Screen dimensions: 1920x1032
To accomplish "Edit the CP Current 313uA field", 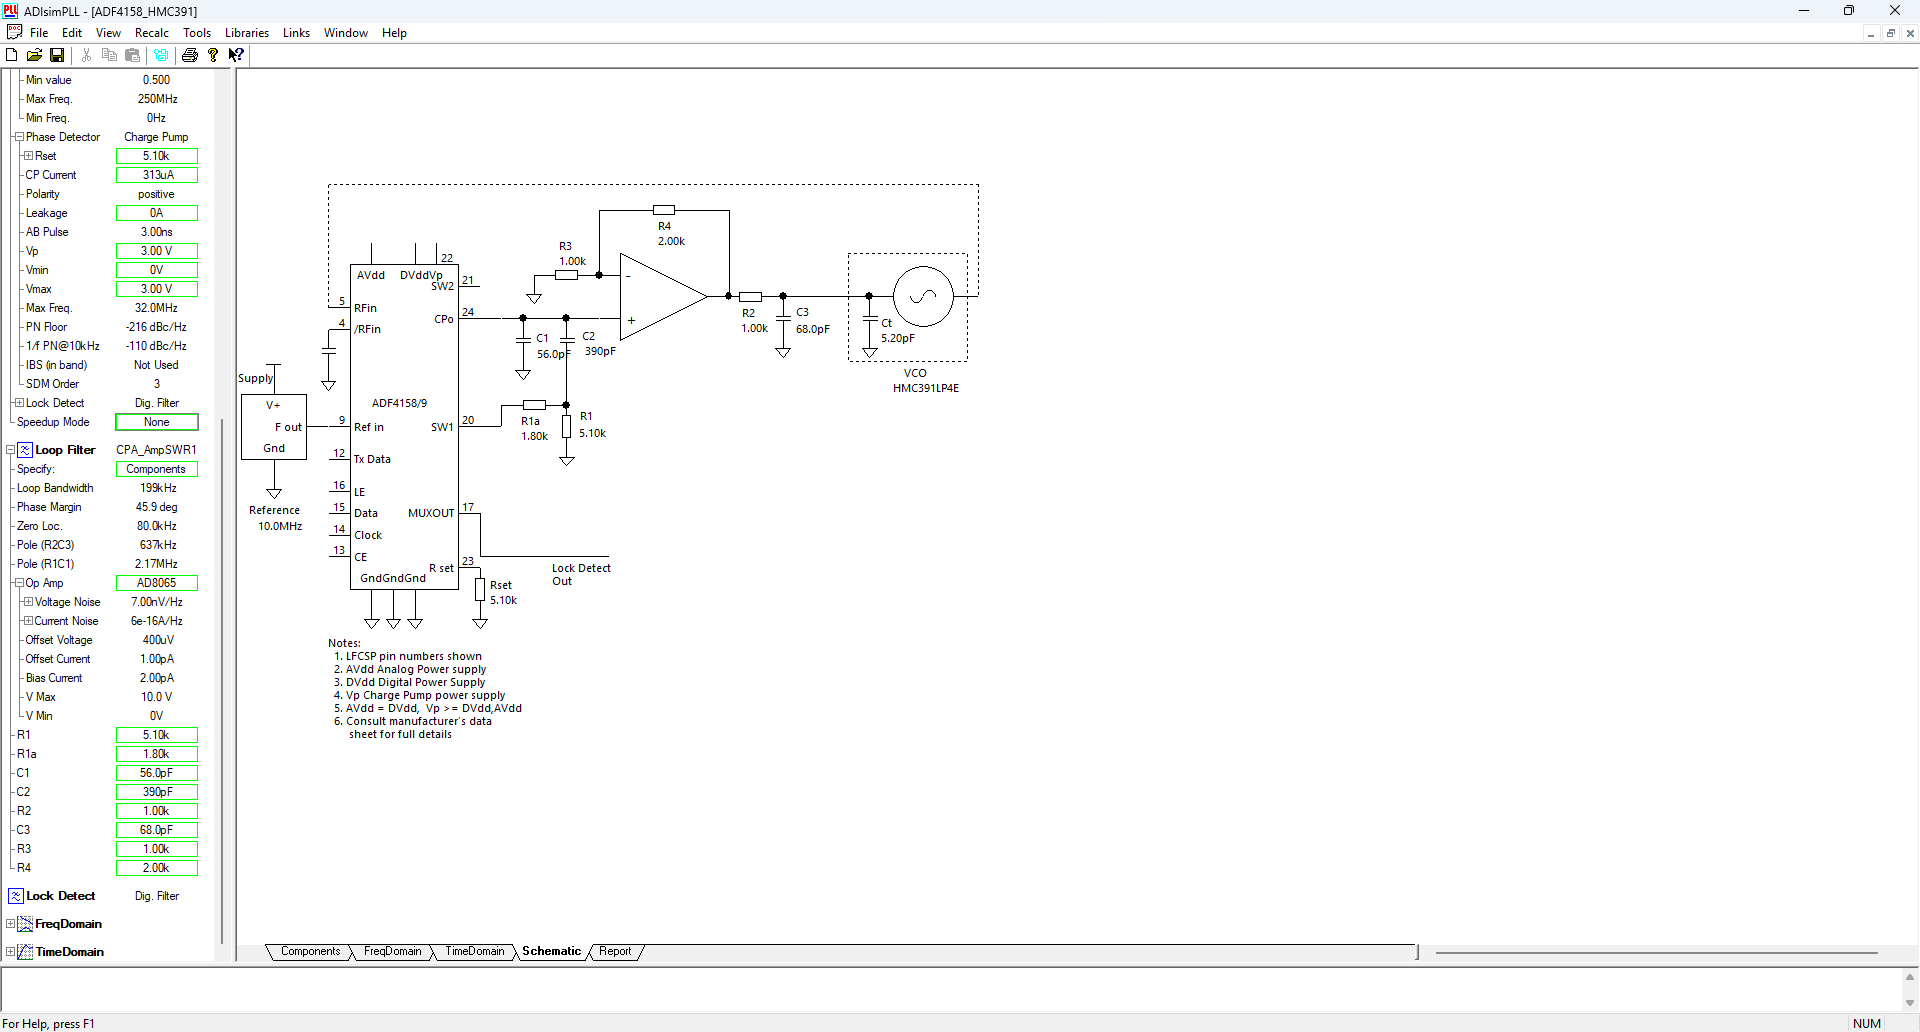I will click(157, 175).
